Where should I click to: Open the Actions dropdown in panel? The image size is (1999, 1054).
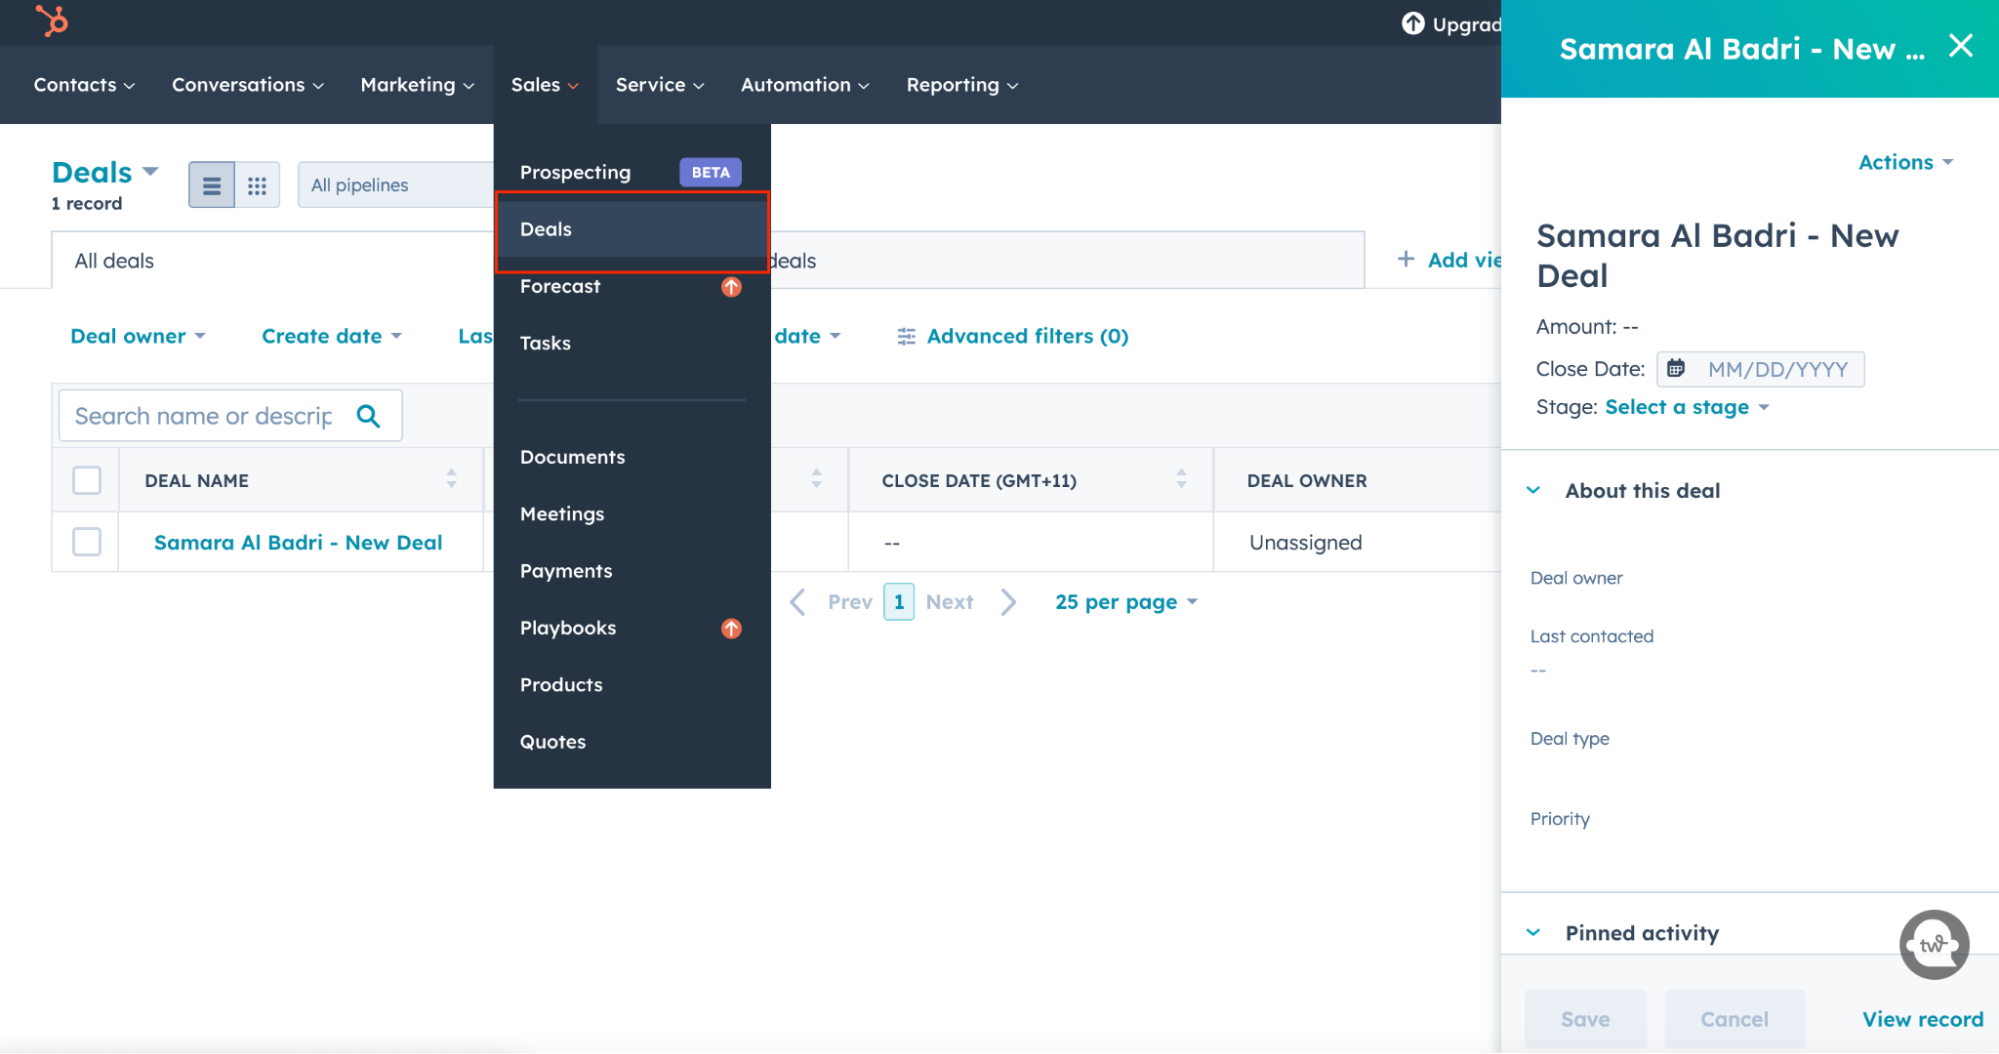(1905, 162)
